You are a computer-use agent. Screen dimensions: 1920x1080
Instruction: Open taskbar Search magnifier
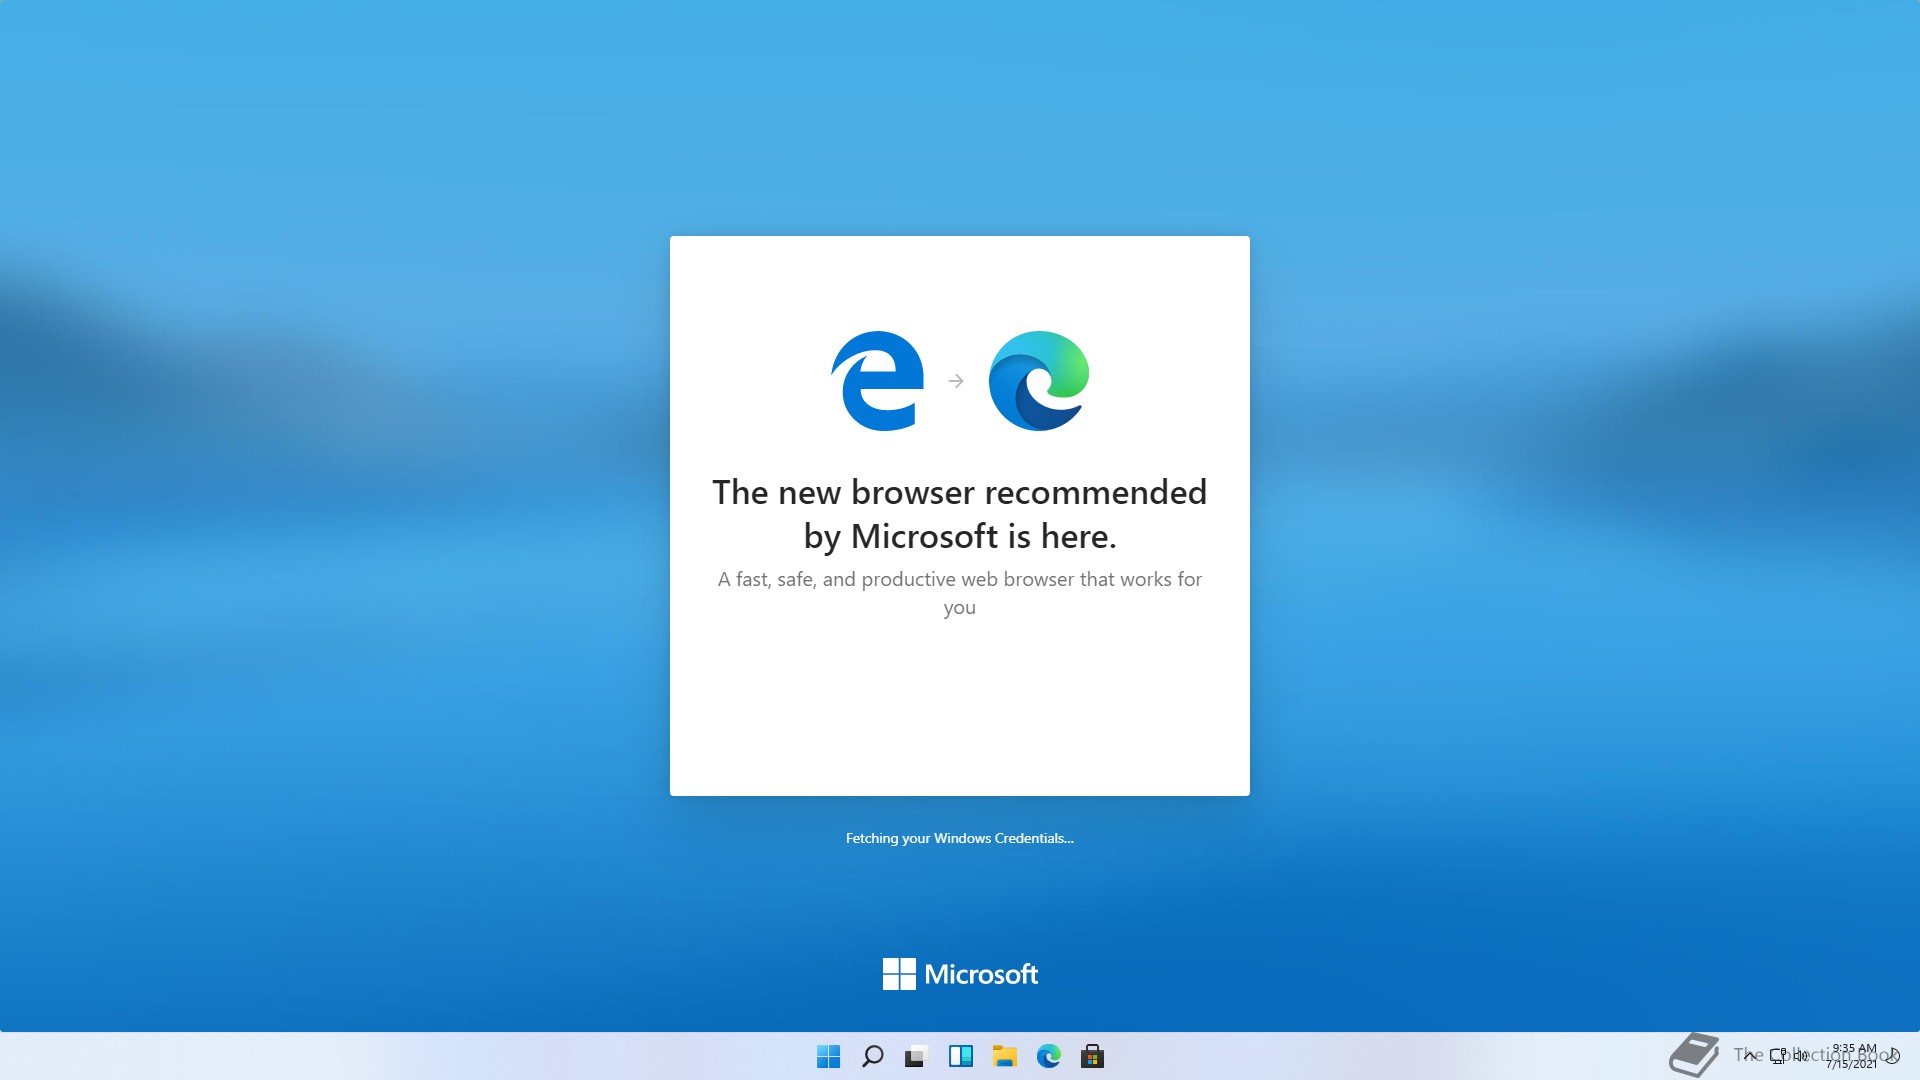click(x=872, y=1056)
